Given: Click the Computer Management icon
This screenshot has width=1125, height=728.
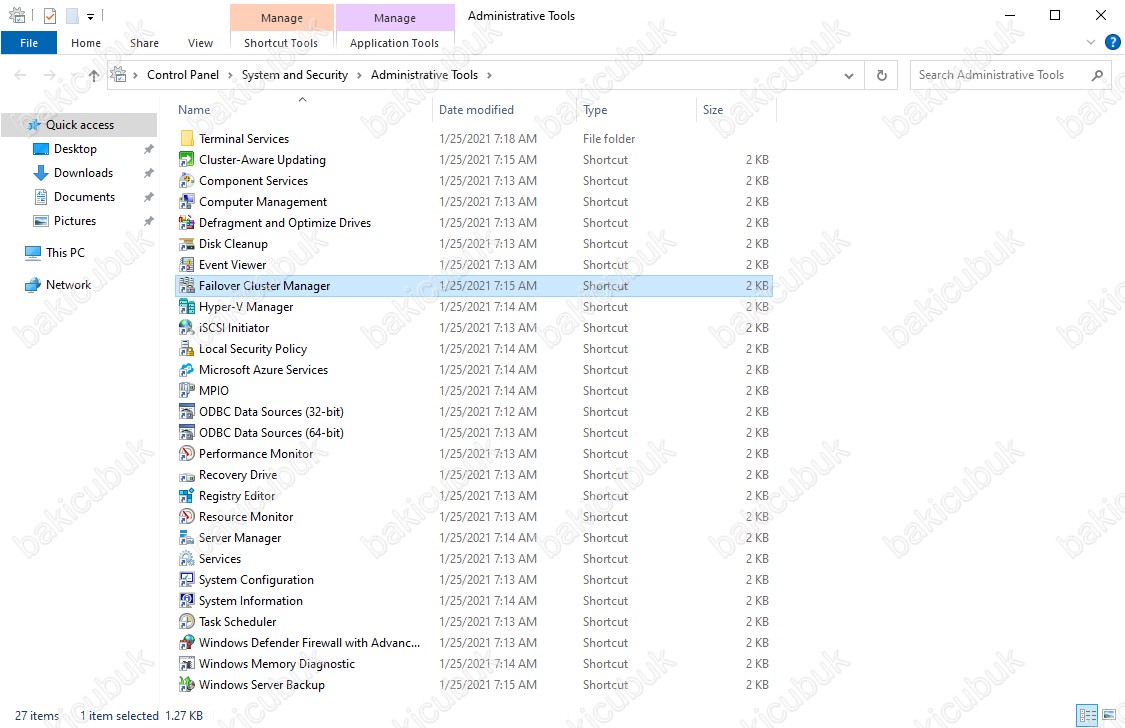Looking at the screenshot, I should point(187,202).
